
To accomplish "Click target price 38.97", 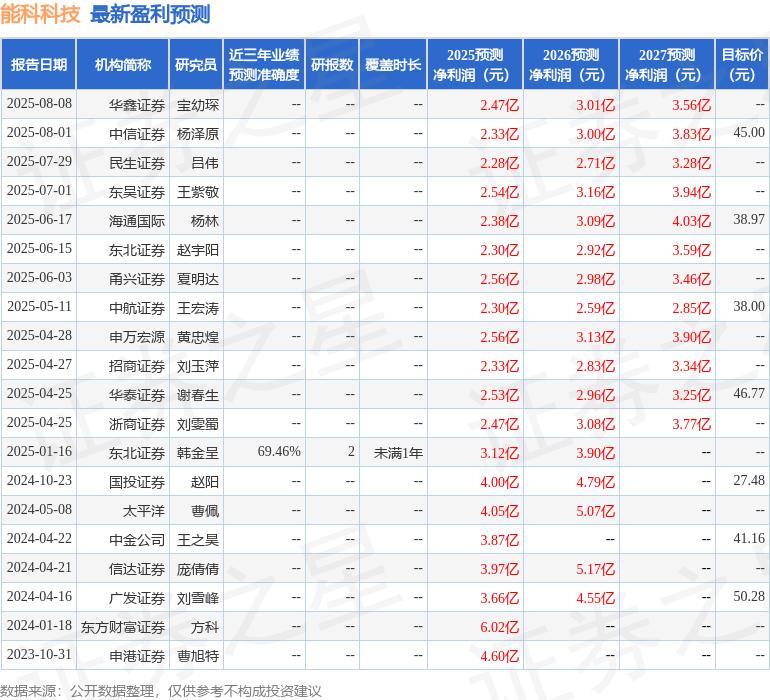I will tap(749, 220).
